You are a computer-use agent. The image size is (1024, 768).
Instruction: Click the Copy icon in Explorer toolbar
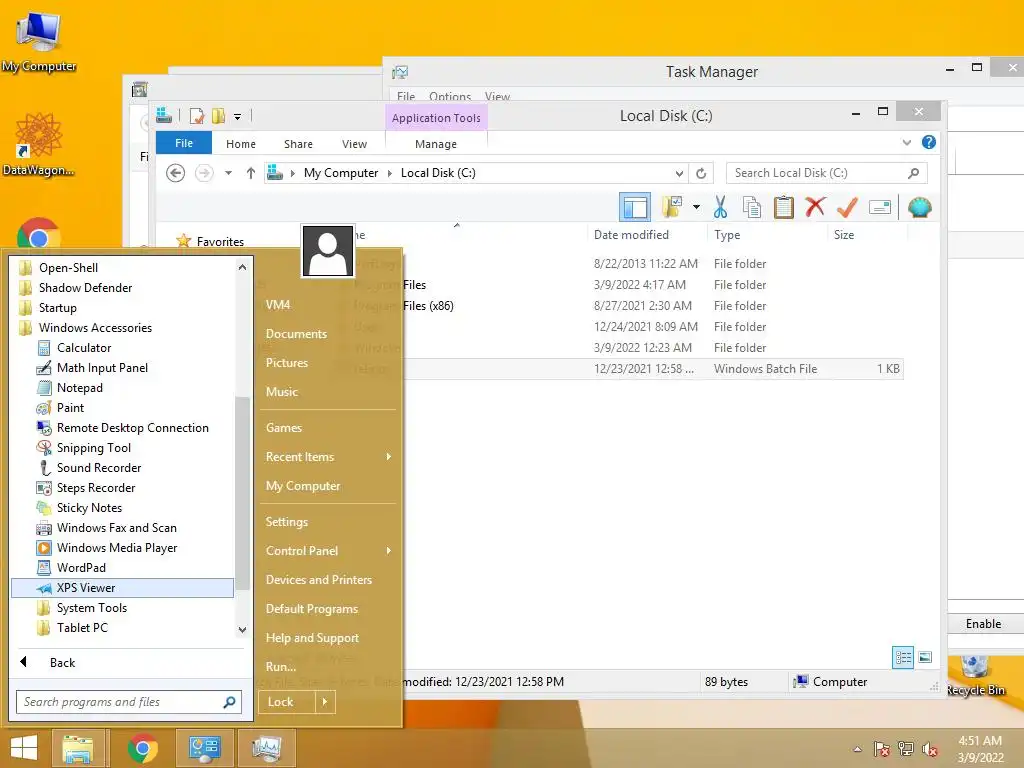752,208
